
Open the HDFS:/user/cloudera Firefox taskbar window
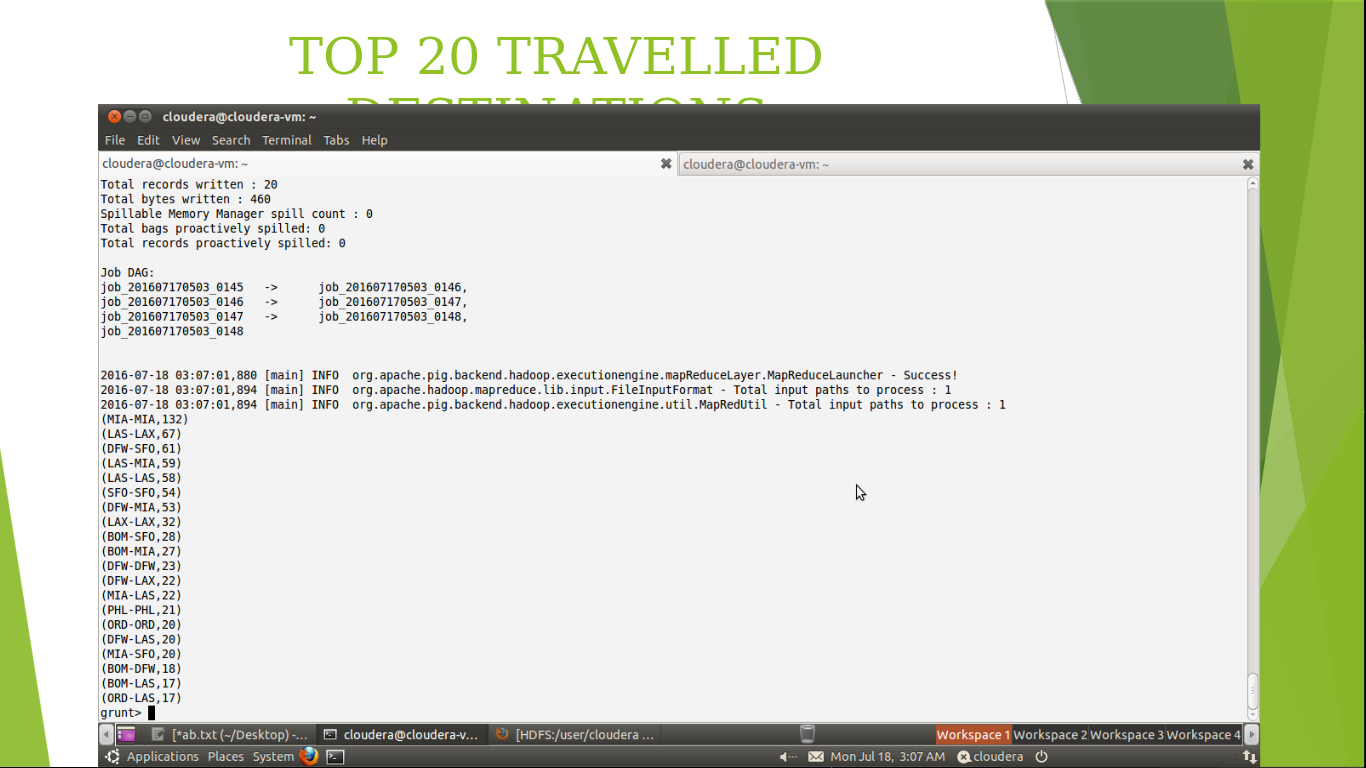[575, 735]
